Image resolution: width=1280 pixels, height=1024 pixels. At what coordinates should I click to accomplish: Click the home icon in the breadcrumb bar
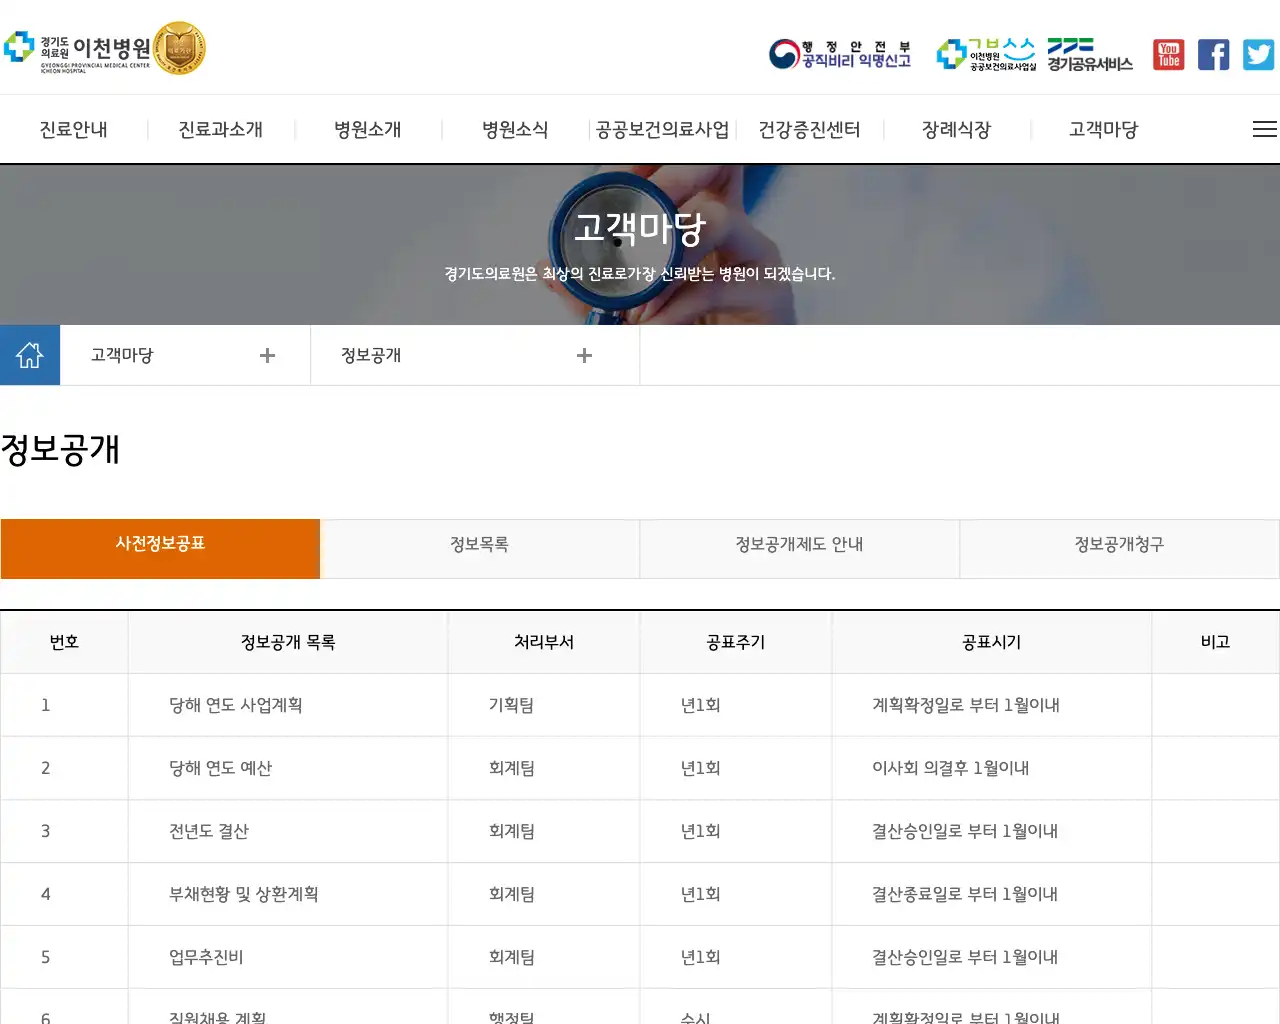pos(30,354)
